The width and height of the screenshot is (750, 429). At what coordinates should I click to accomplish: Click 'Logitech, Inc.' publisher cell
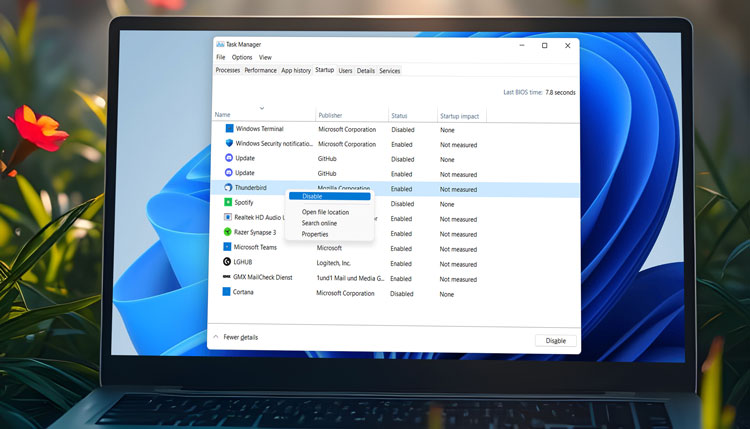click(333, 263)
